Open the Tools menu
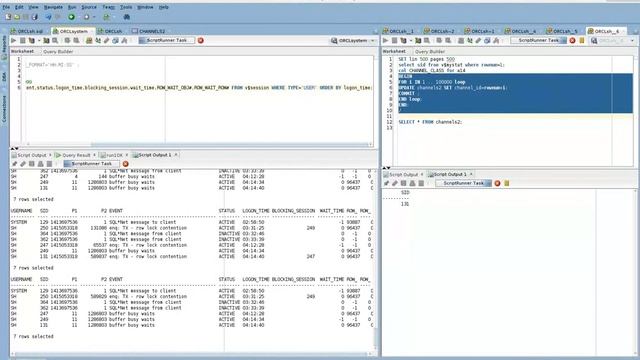Image resolution: width=640 pixels, height=360 pixels. click(x=126, y=7)
